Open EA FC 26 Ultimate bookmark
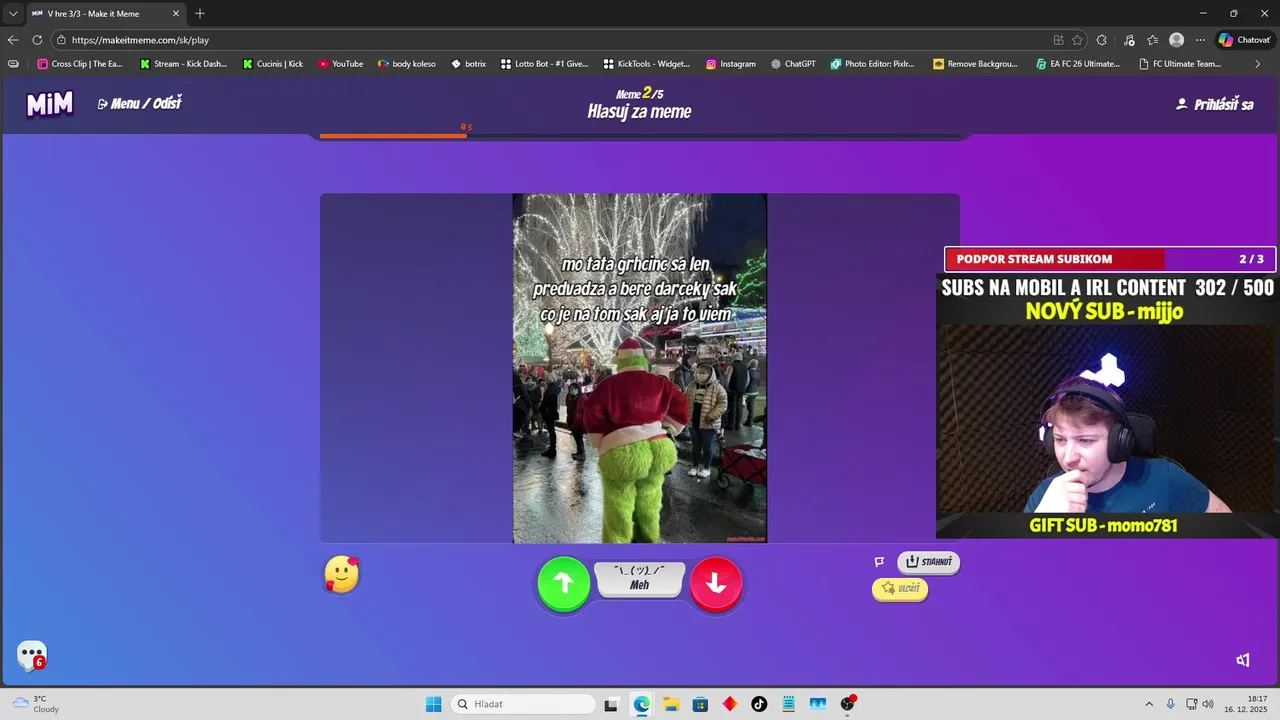This screenshot has height=720, width=1280. click(x=1078, y=64)
